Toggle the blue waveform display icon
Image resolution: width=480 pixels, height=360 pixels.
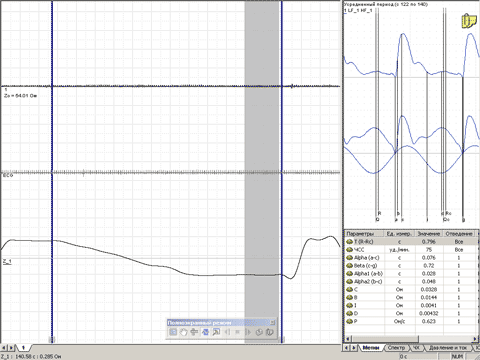205,332
